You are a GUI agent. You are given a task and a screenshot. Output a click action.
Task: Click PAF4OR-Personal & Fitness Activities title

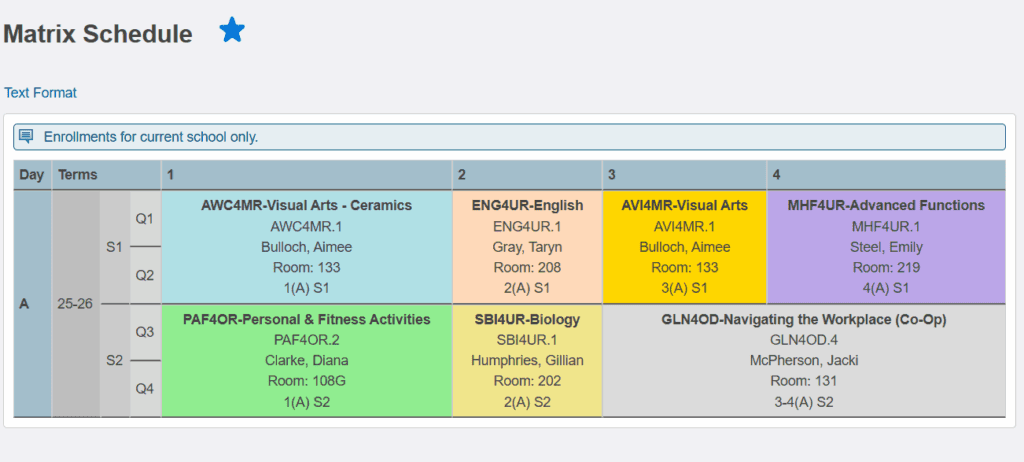tap(306, 320)
